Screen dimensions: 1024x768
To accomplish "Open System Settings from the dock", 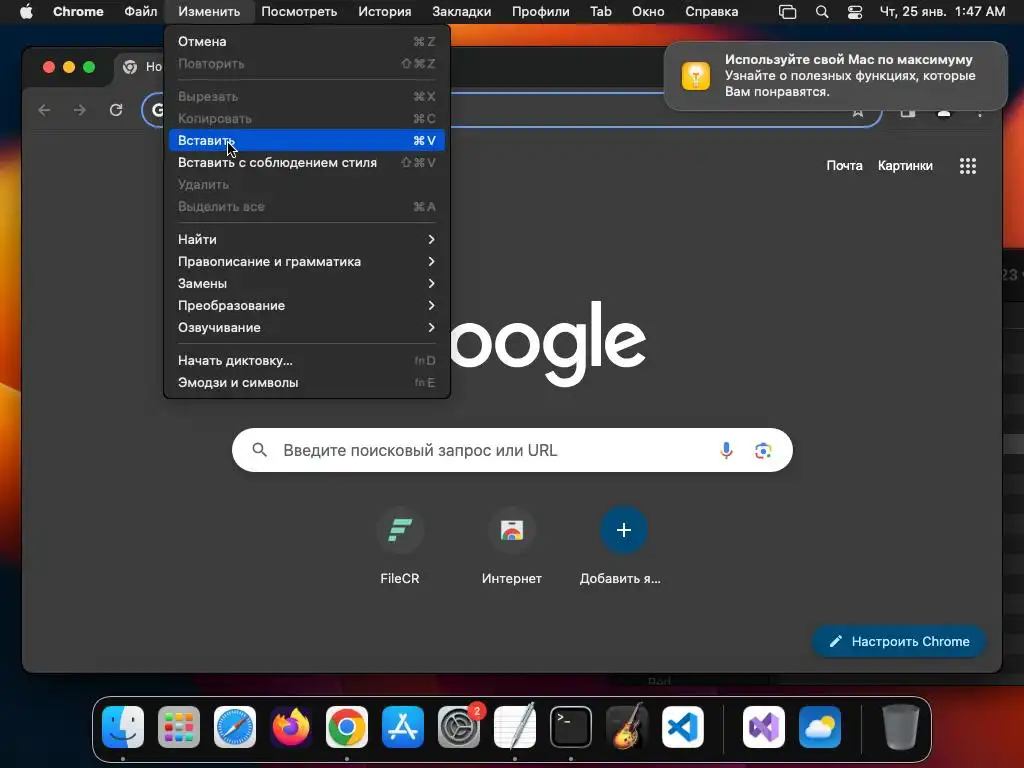I will pos(459,727).
